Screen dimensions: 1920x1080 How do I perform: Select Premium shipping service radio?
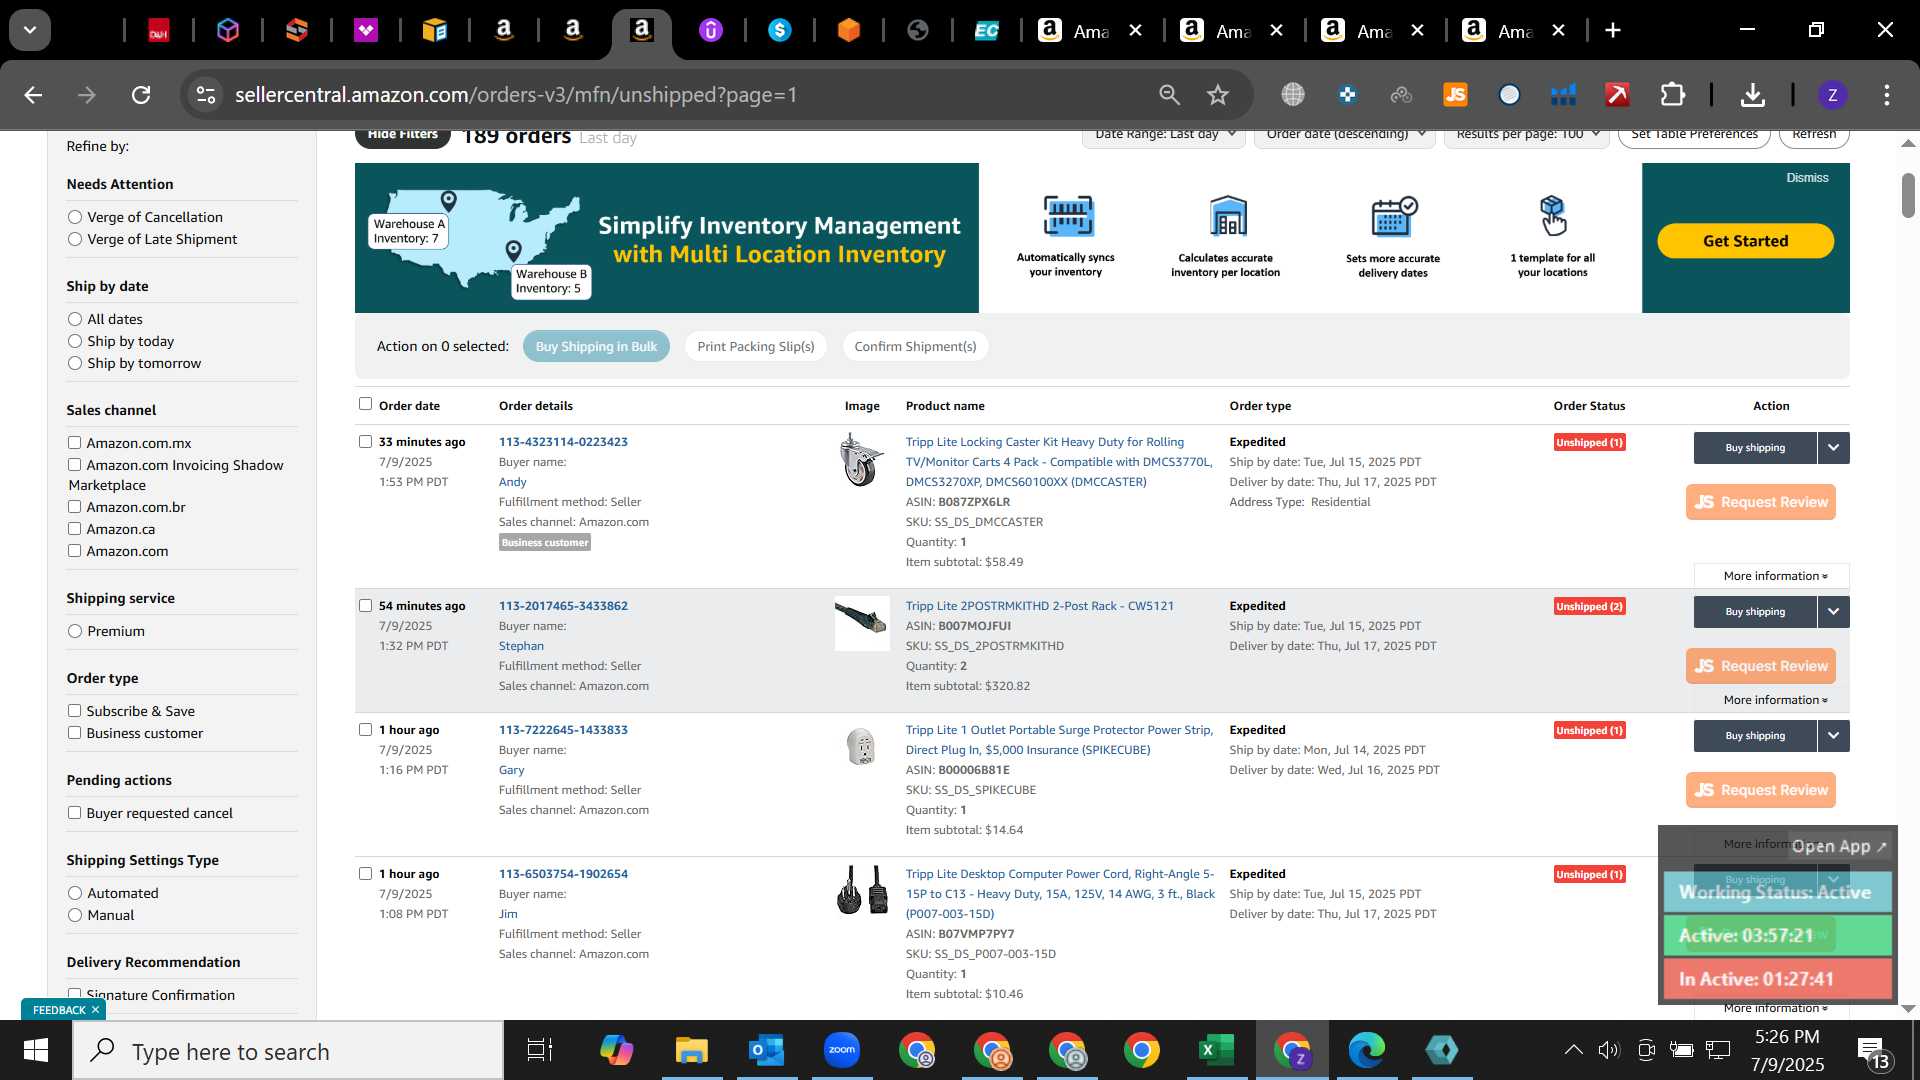(x=75, y=631)
